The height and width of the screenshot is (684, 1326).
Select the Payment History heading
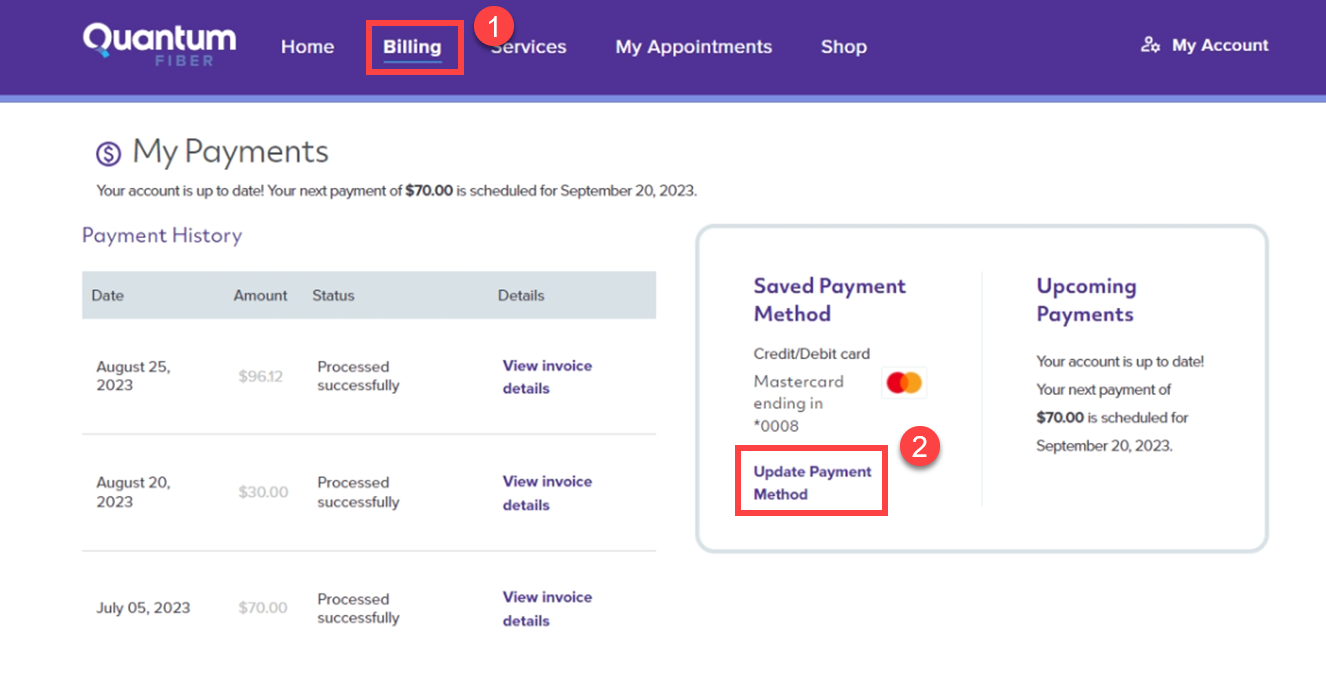click(162, 235)
